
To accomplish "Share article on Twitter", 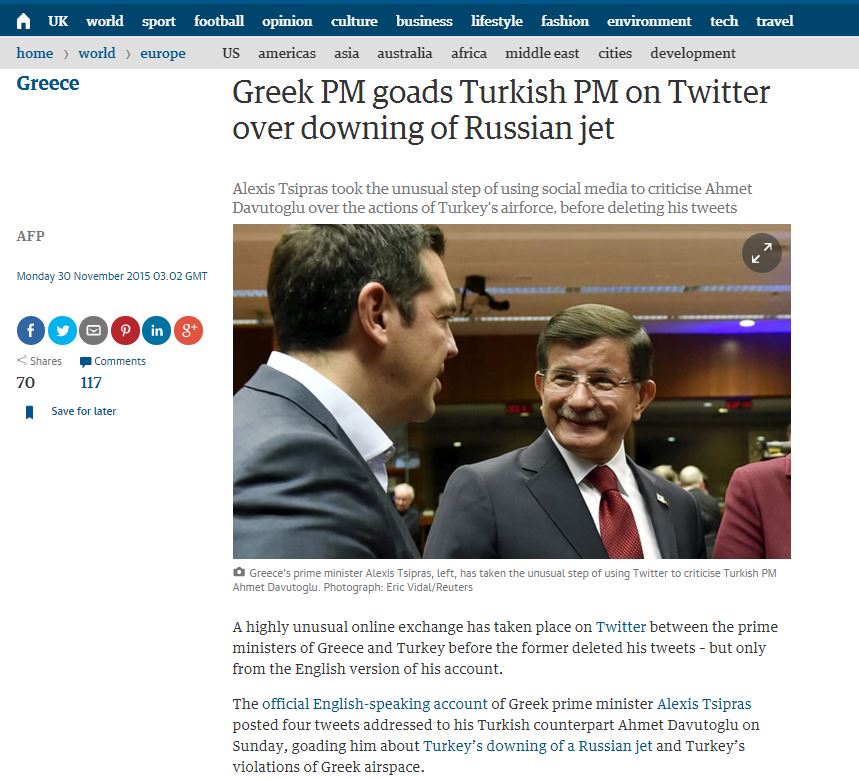I will [62, 330].
